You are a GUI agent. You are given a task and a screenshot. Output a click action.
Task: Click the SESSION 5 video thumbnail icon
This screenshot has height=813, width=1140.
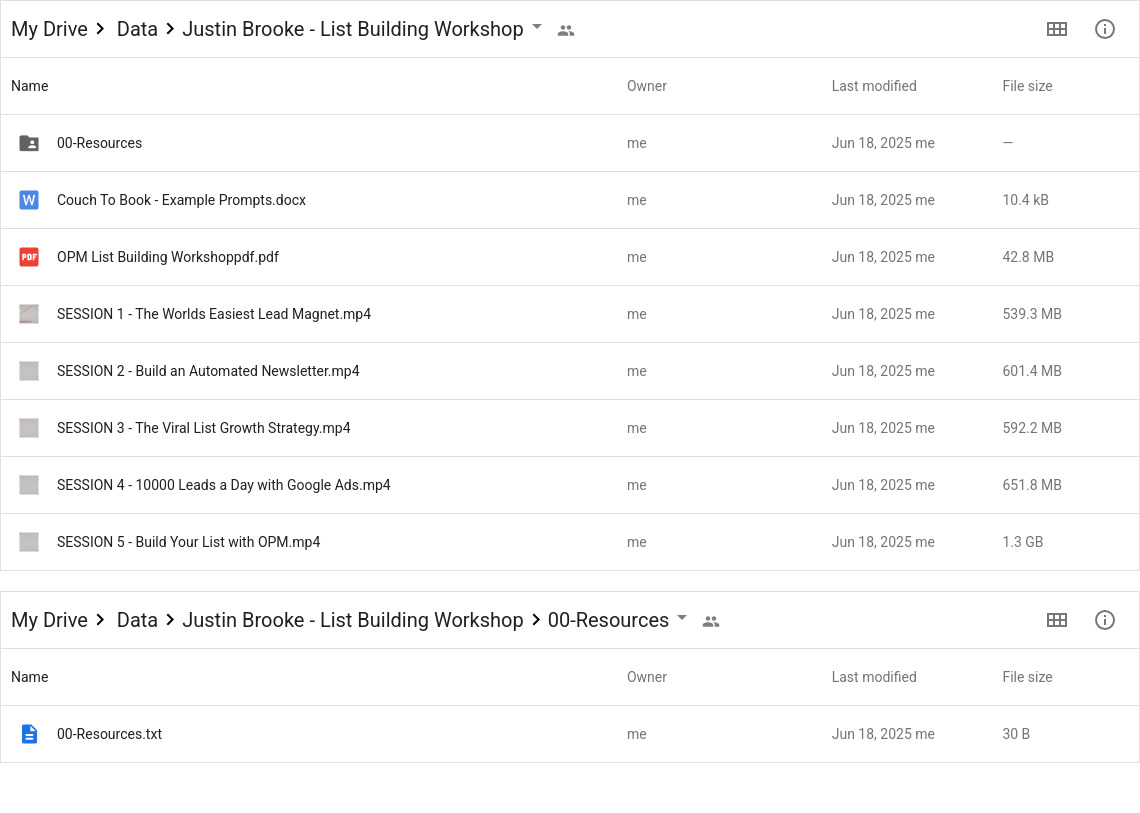29,542
